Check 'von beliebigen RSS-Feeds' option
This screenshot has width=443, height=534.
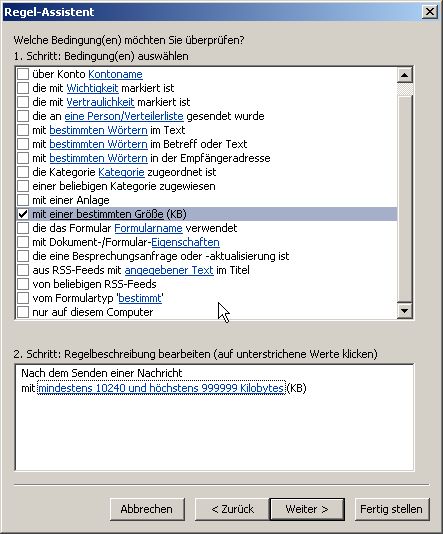[x=23, y=284]
